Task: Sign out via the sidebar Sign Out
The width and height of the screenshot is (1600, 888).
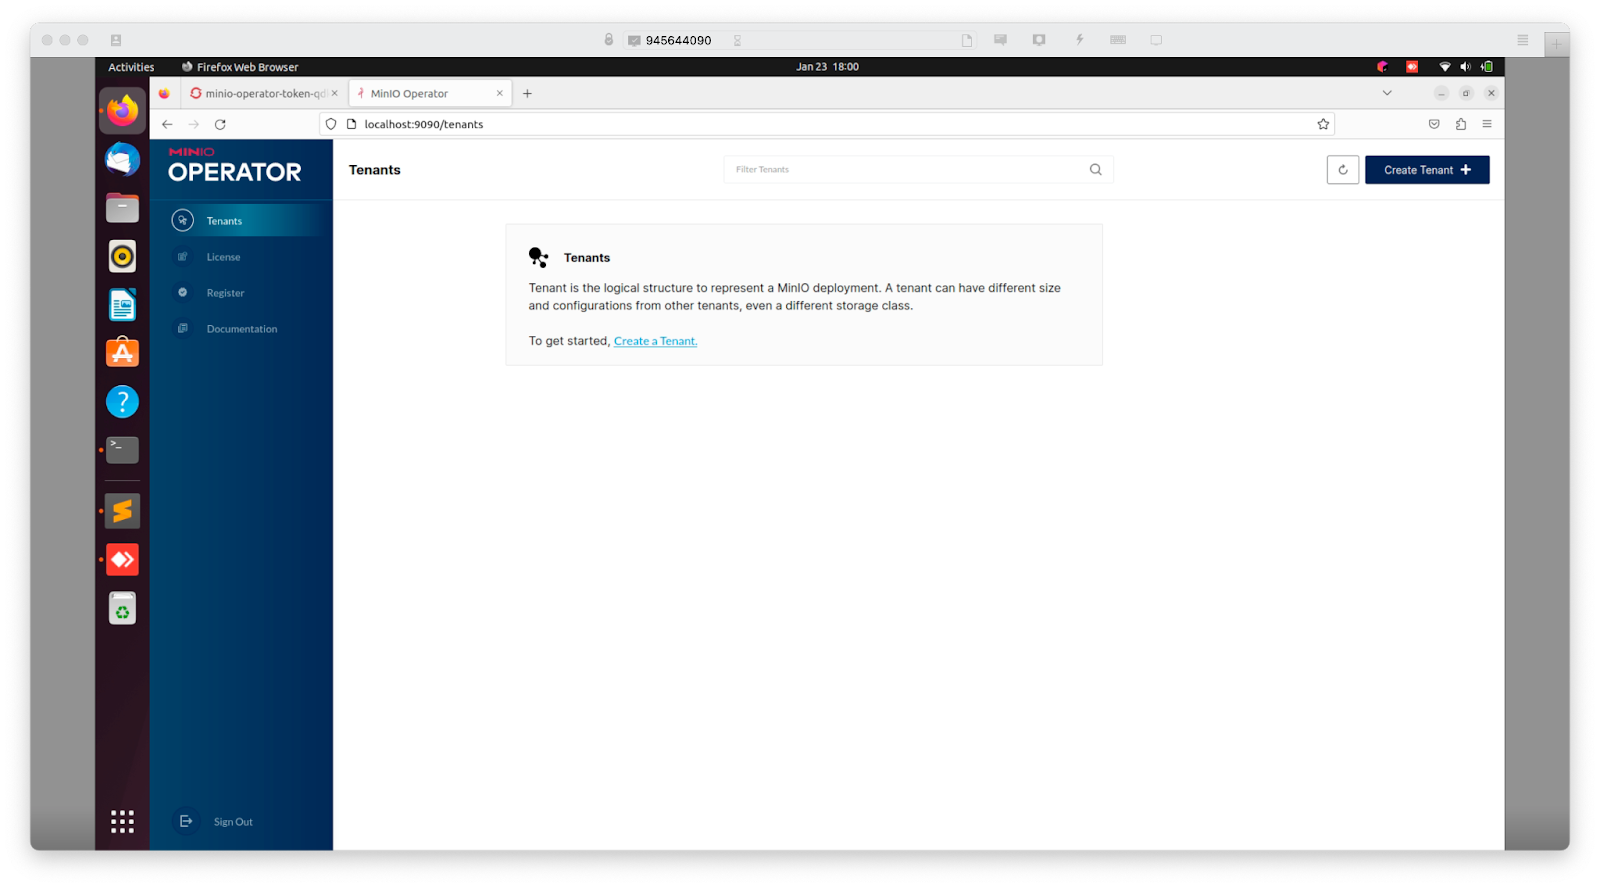Action: point(232,822)
